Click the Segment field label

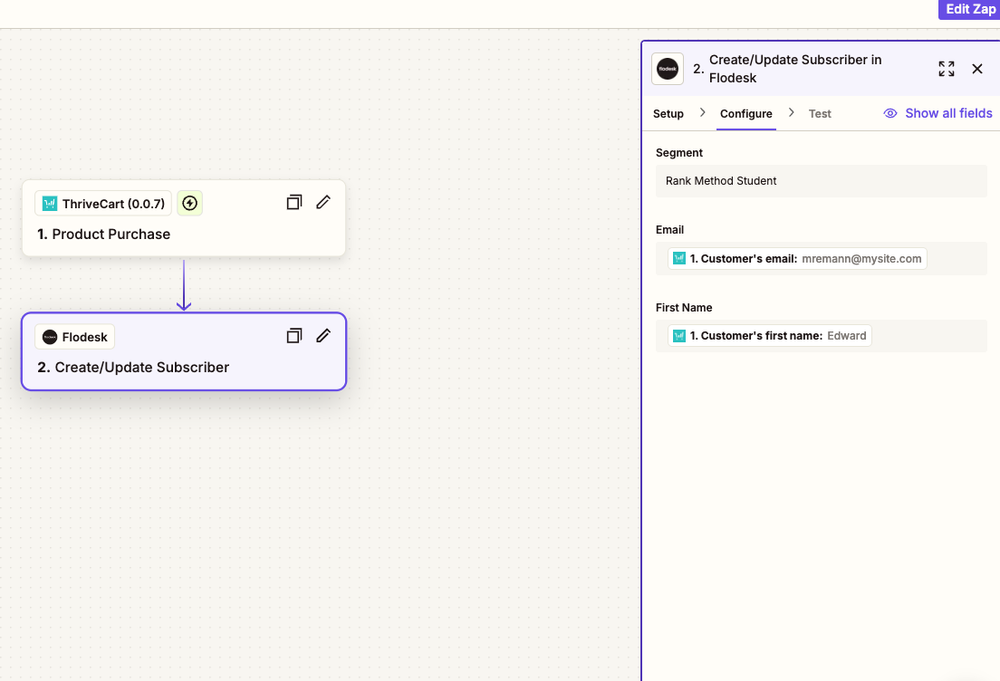(x=679, y=152)
